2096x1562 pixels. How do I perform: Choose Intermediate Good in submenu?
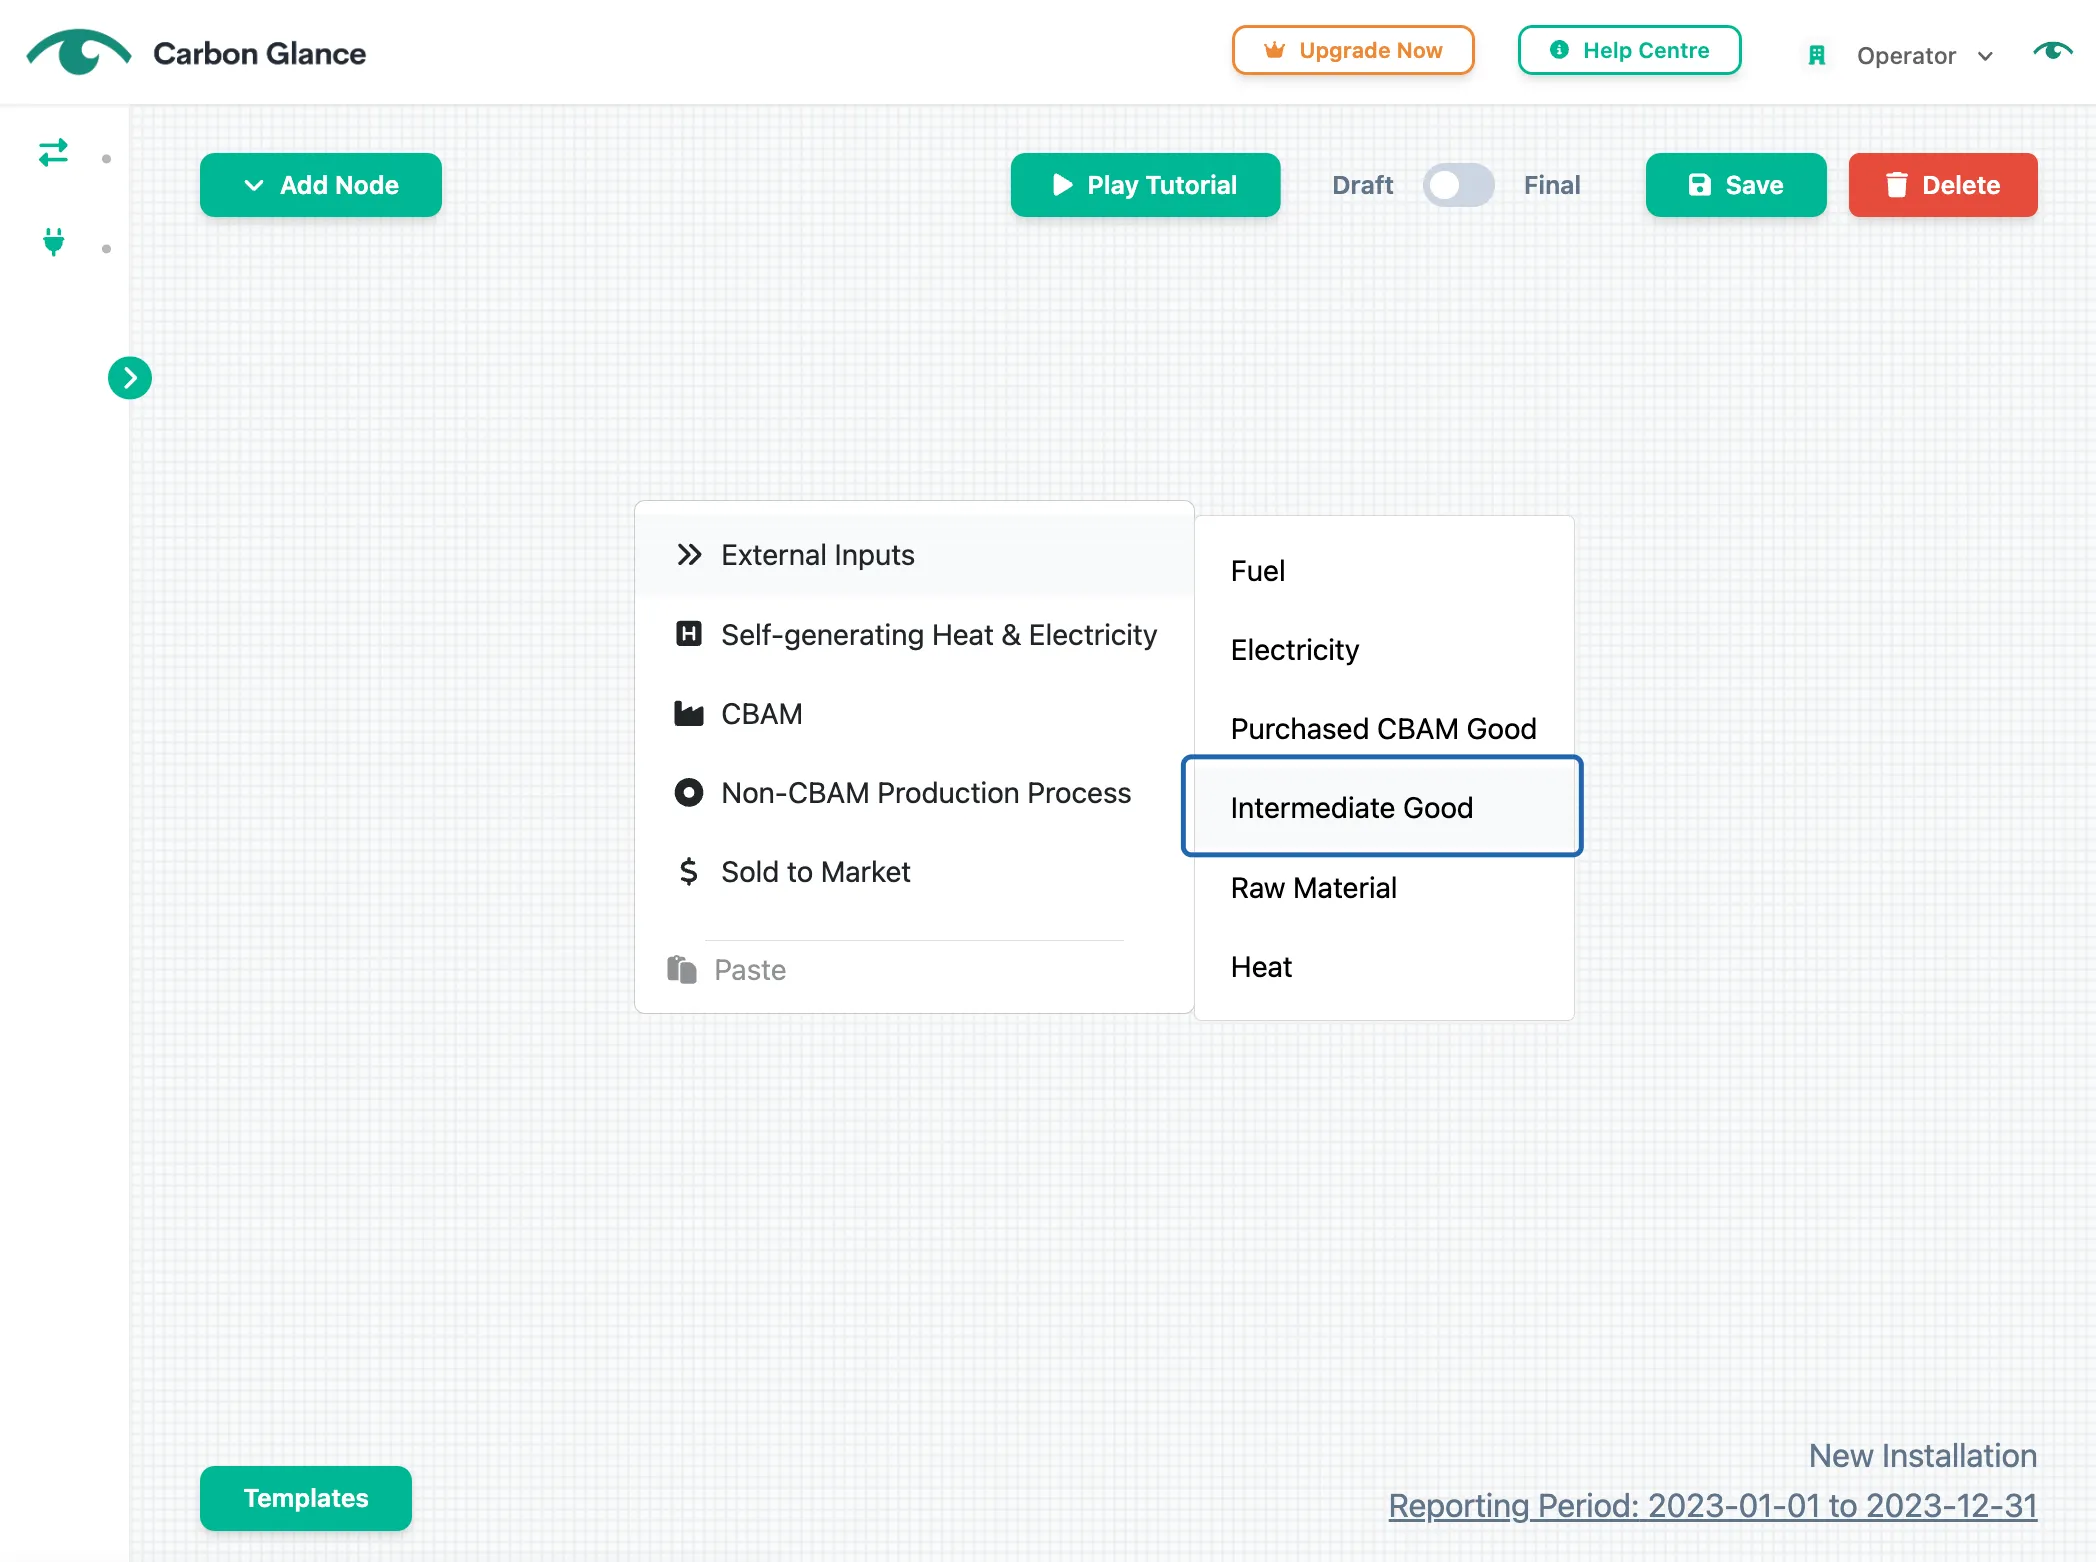point(1382,807)
